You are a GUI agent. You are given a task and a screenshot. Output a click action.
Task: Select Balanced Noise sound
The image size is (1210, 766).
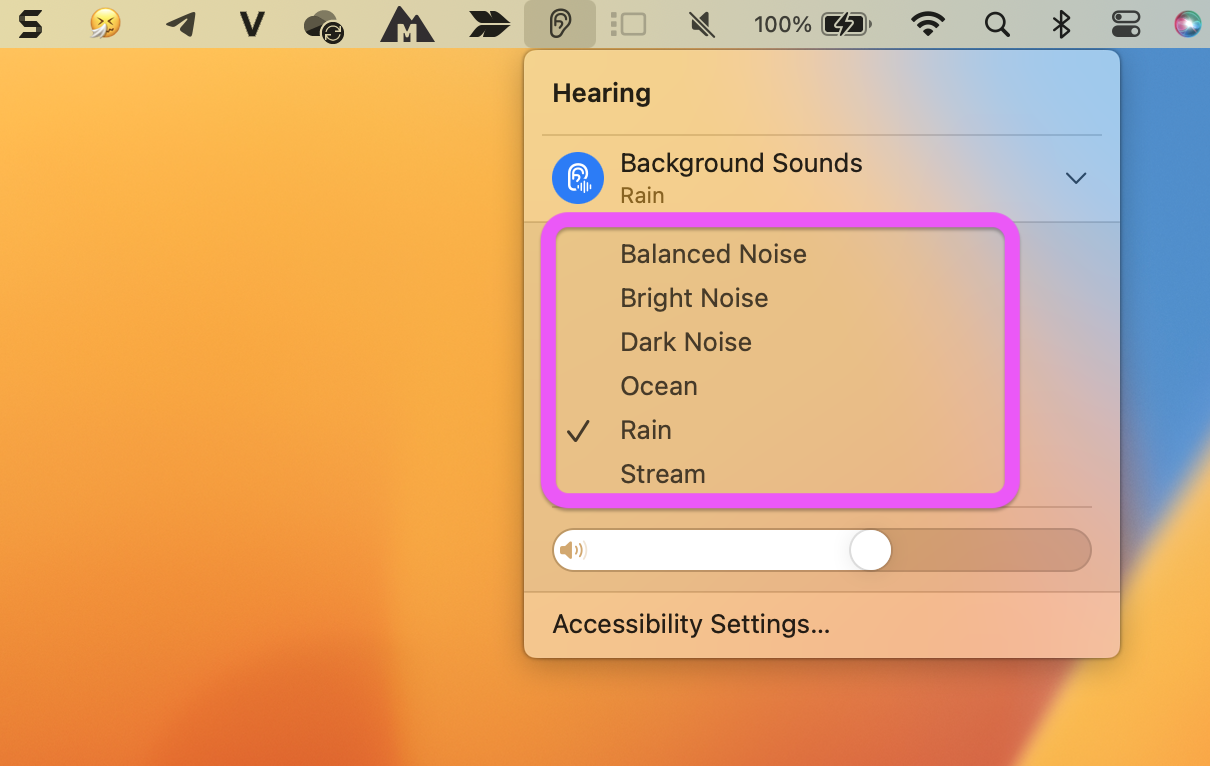[x=713, y=254]
